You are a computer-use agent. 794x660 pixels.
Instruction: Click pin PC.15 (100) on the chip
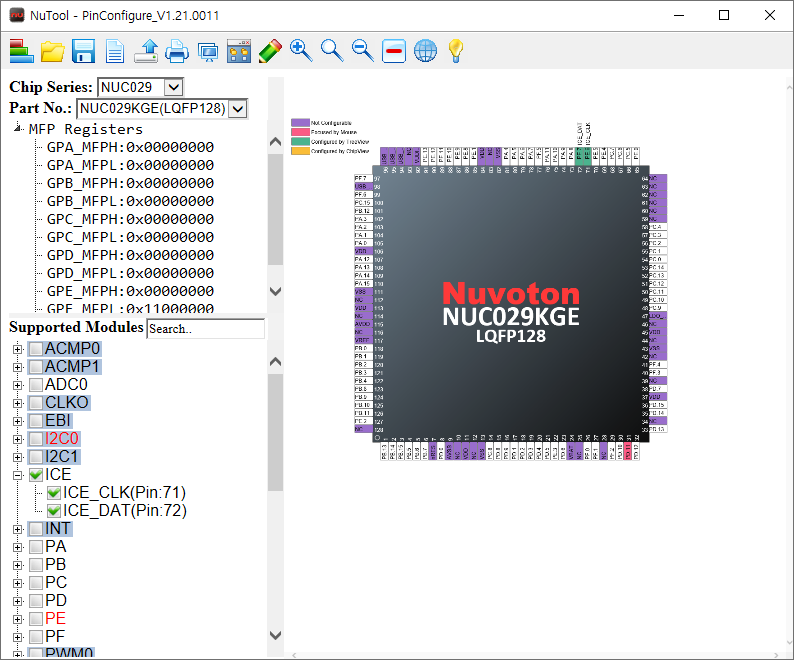click(x=364, y=203)
